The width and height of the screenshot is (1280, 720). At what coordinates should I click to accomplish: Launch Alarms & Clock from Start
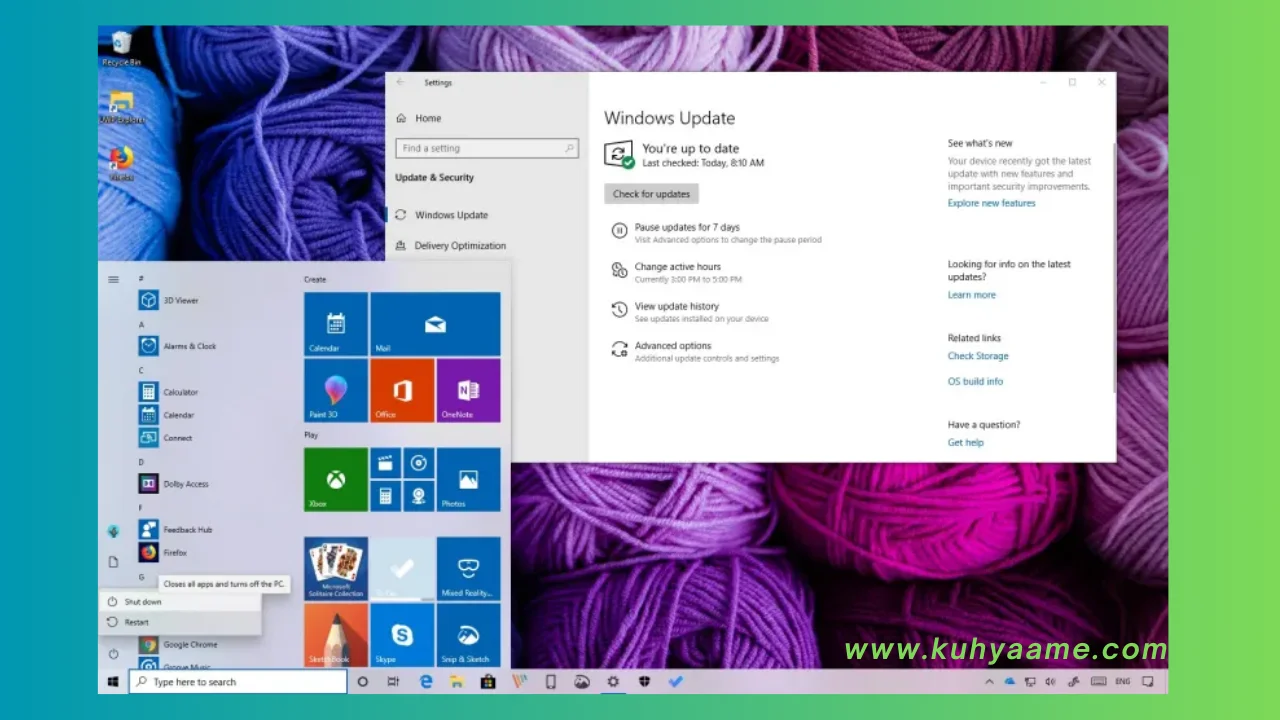pos(177,346)
